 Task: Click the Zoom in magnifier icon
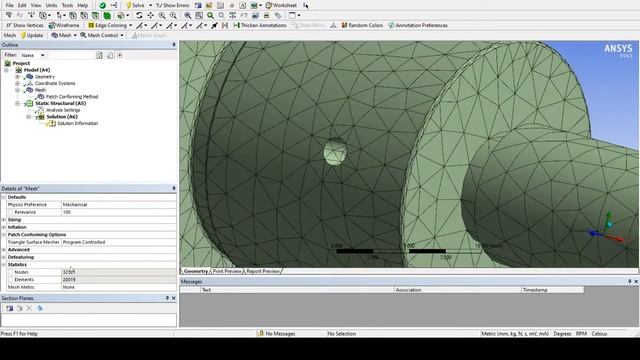[x=162, y=16]
